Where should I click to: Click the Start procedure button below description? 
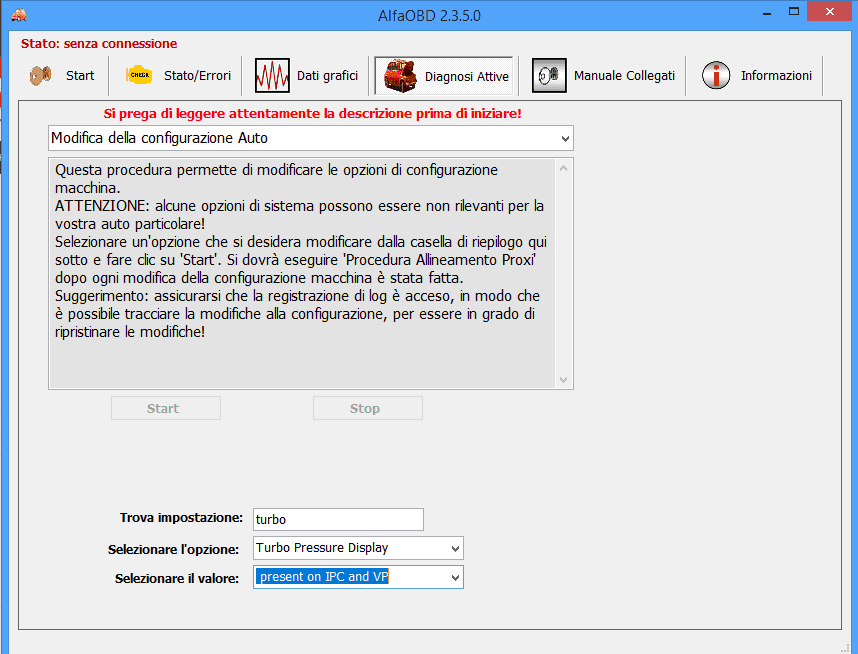click(166, 408)
